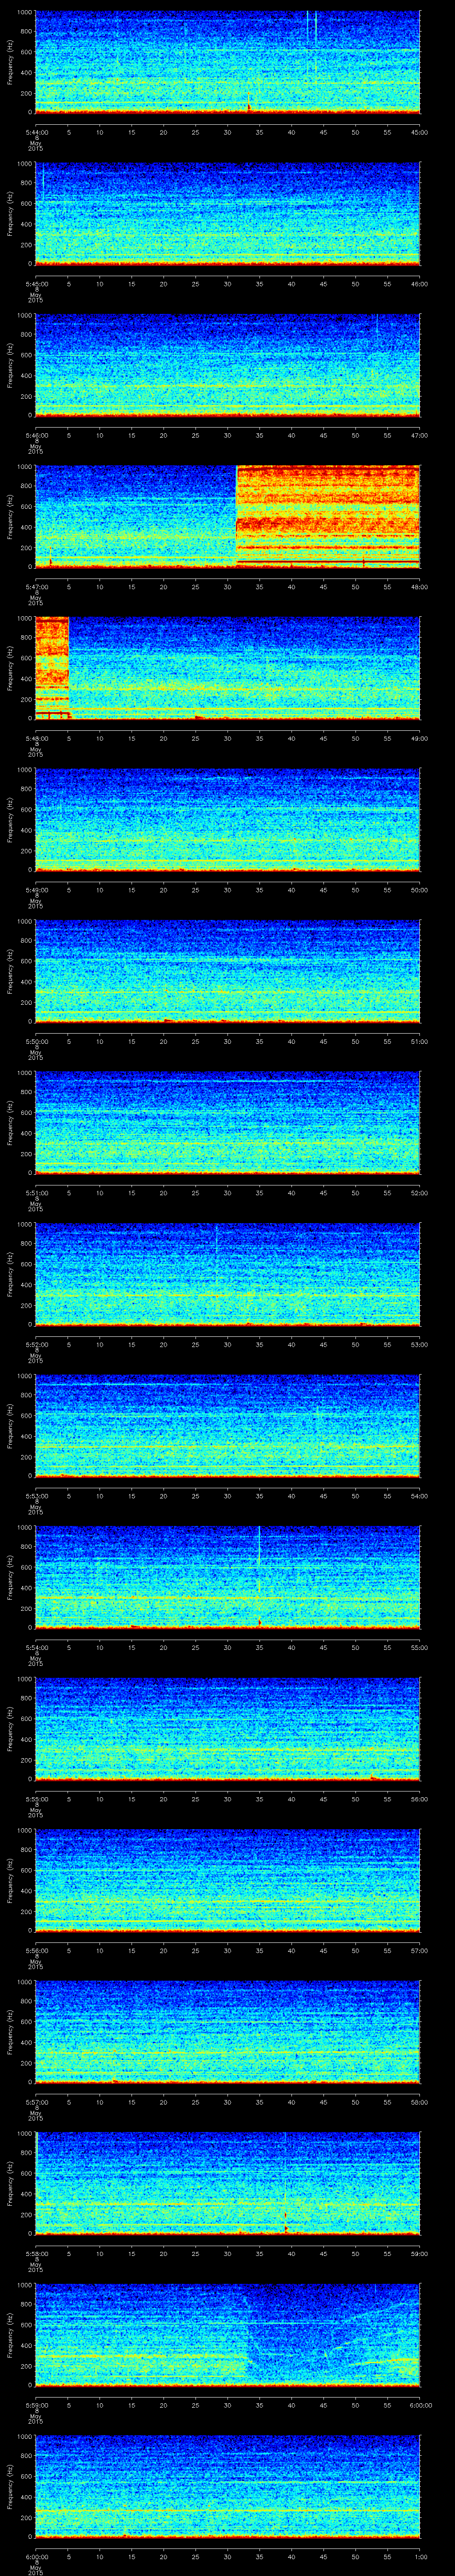The width and height of the screenshot is (455, 2576).
Task: Select the spectrogram panel starting at 5:50:00
Action: click(x=228, y=971)
